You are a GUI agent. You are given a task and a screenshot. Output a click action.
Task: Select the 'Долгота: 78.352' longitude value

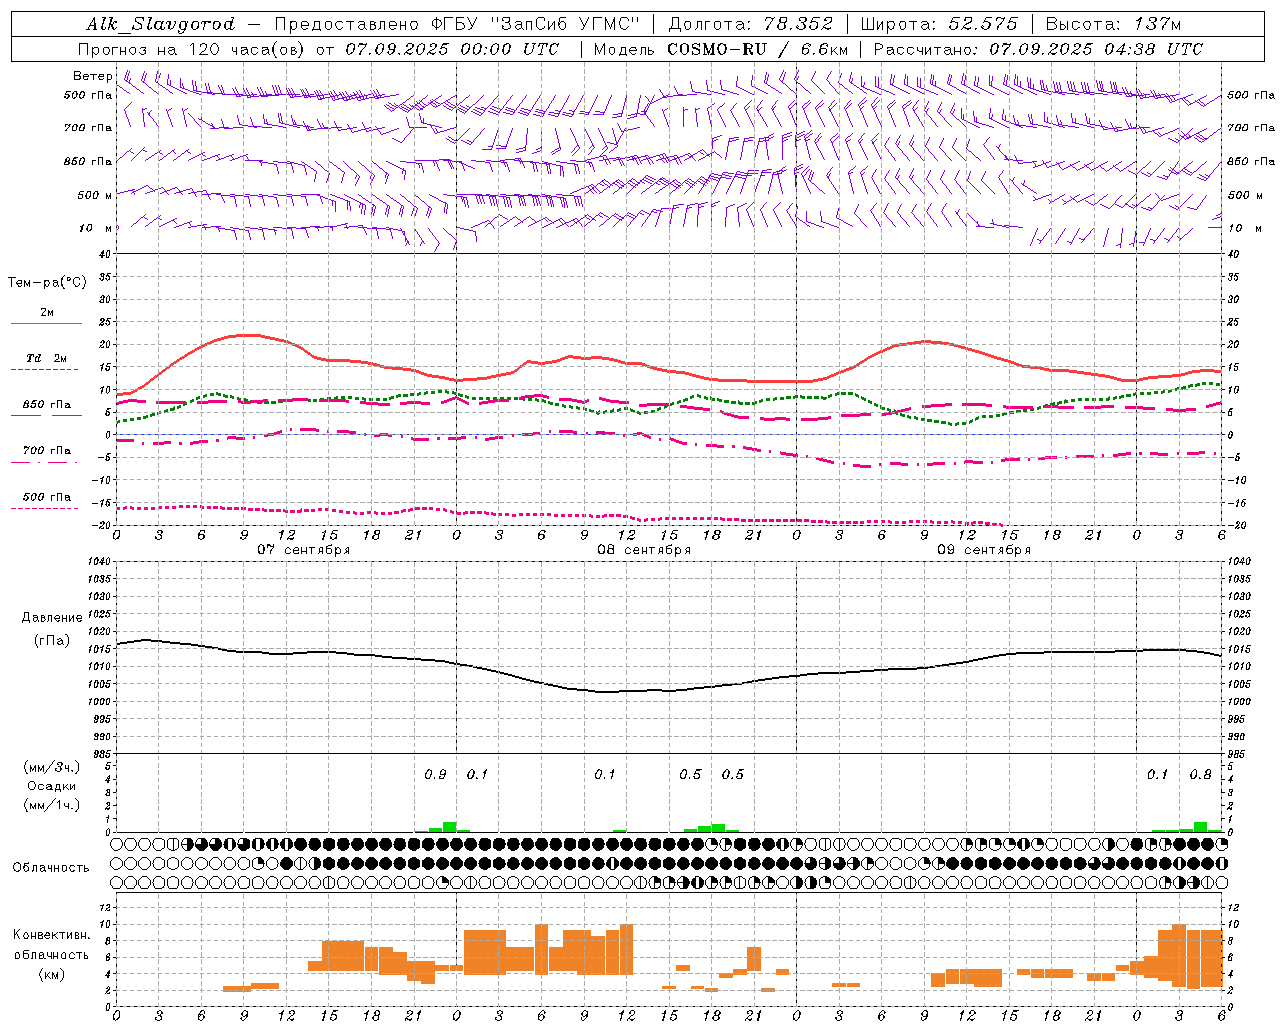coord(751,25)
